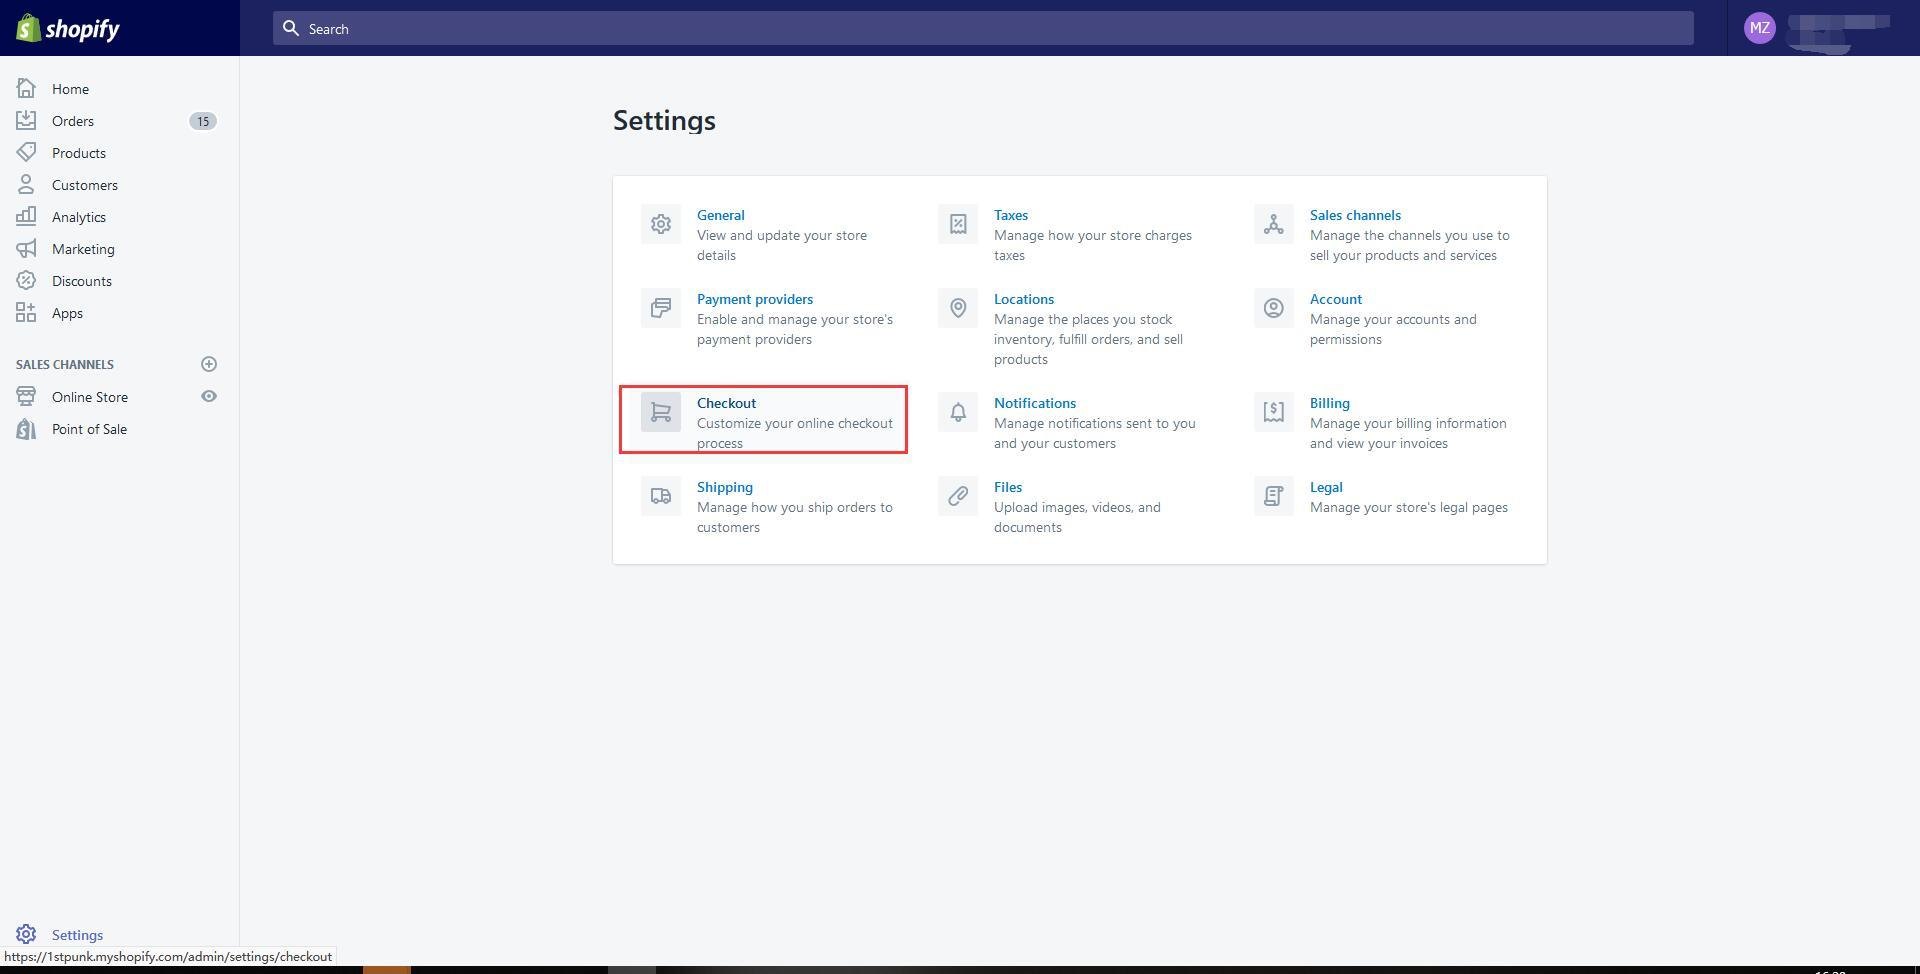The width and height of the screenshot is (1920, 974).
Task: Click the Shopify logo
Action: 68,28
